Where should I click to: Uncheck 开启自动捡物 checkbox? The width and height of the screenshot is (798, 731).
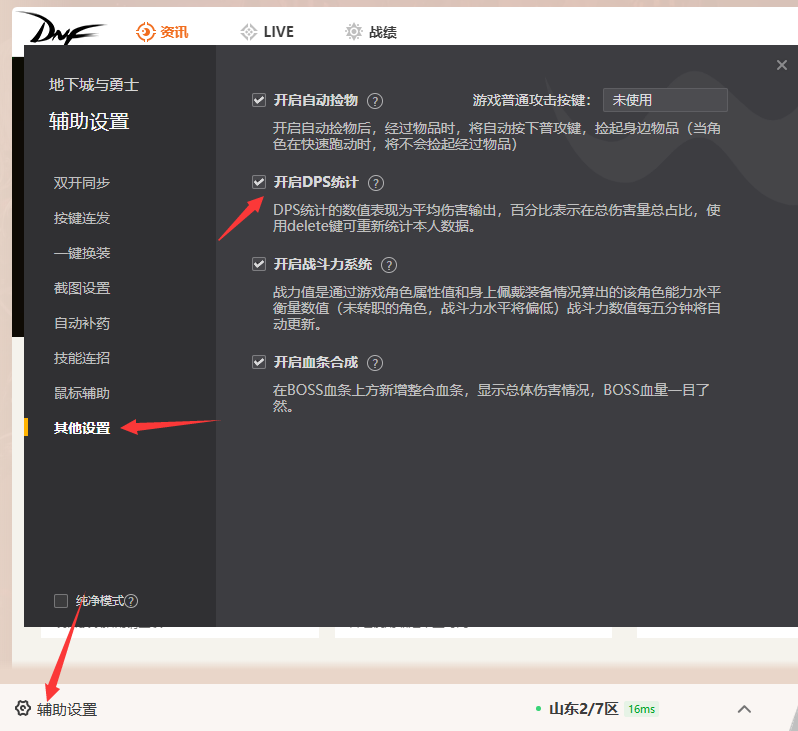[259, 100]
